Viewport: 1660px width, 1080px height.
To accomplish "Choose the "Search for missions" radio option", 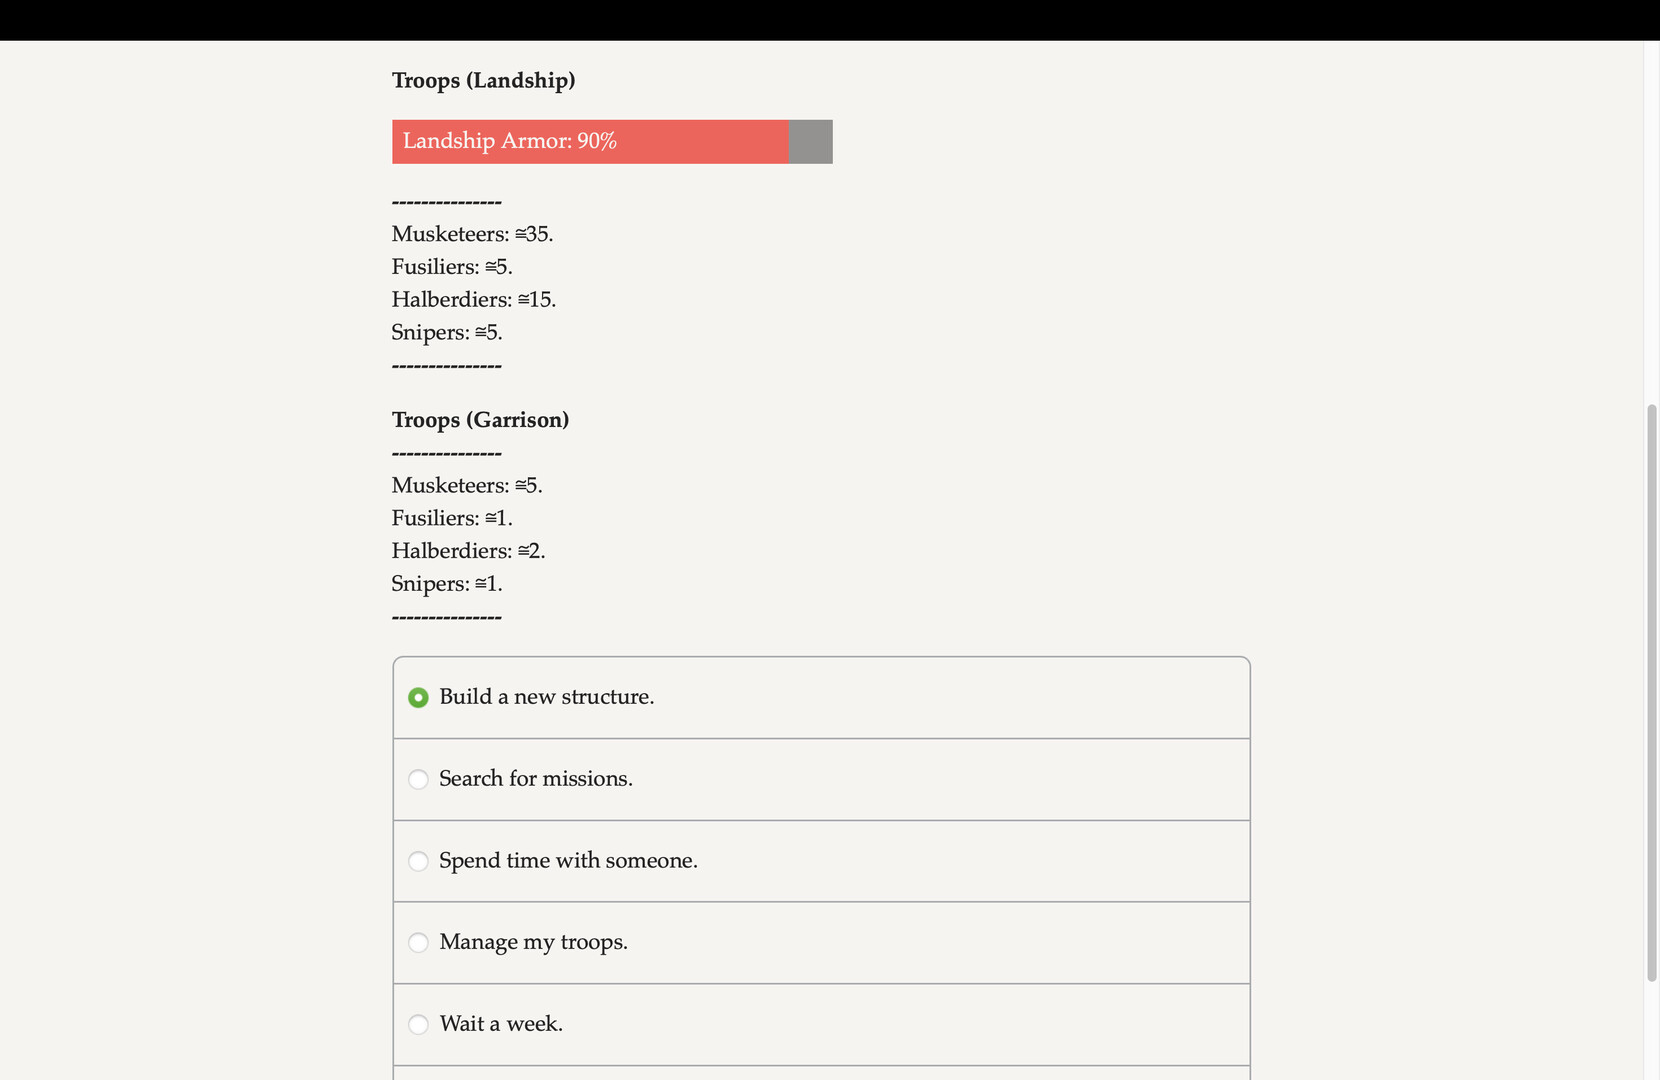I will coord(418,779).
